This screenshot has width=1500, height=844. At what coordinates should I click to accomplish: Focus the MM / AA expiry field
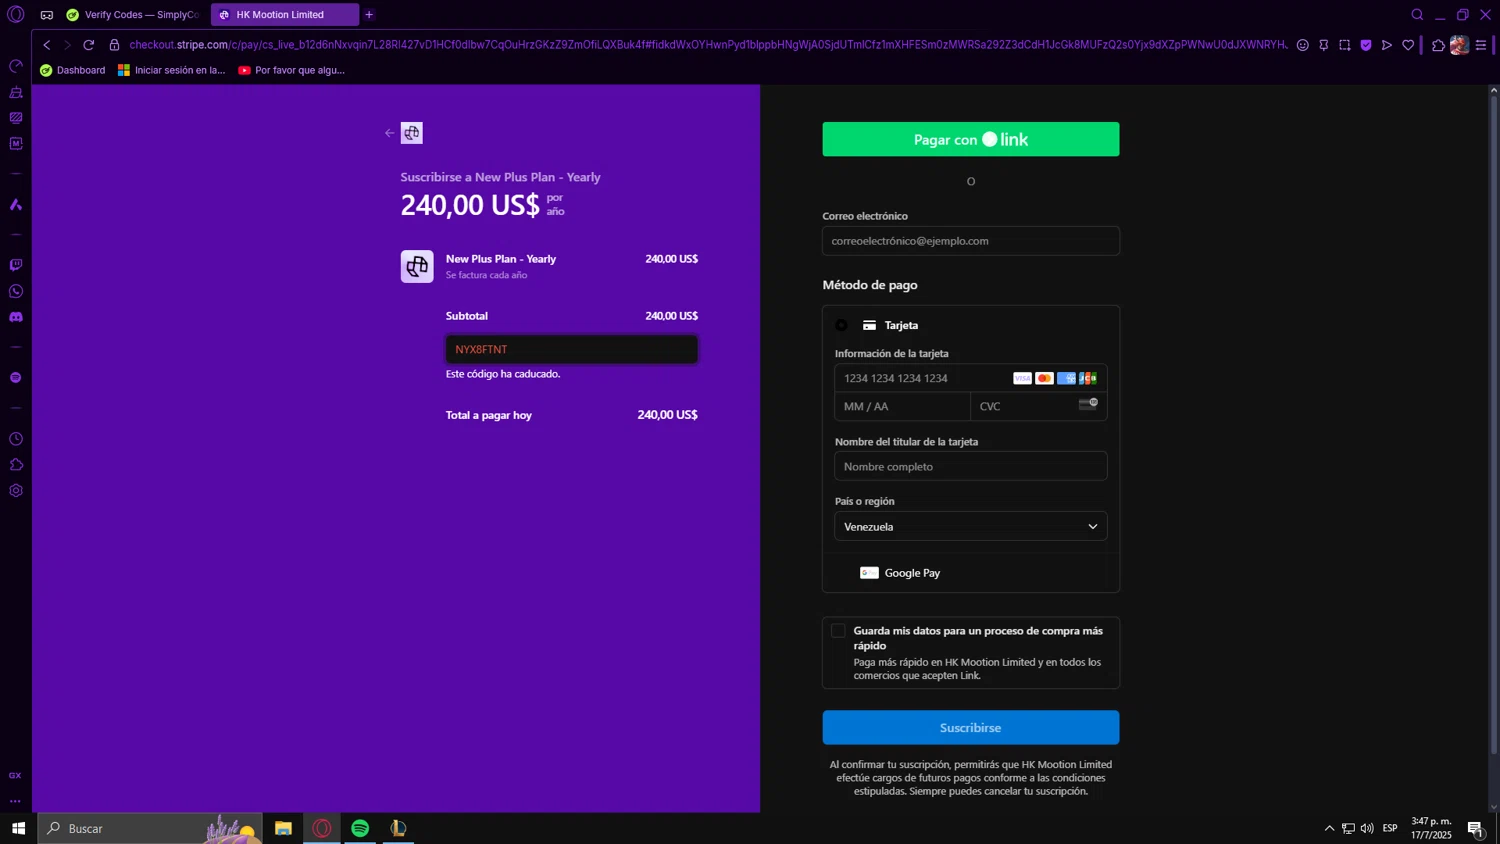click(x=902, y=406)
